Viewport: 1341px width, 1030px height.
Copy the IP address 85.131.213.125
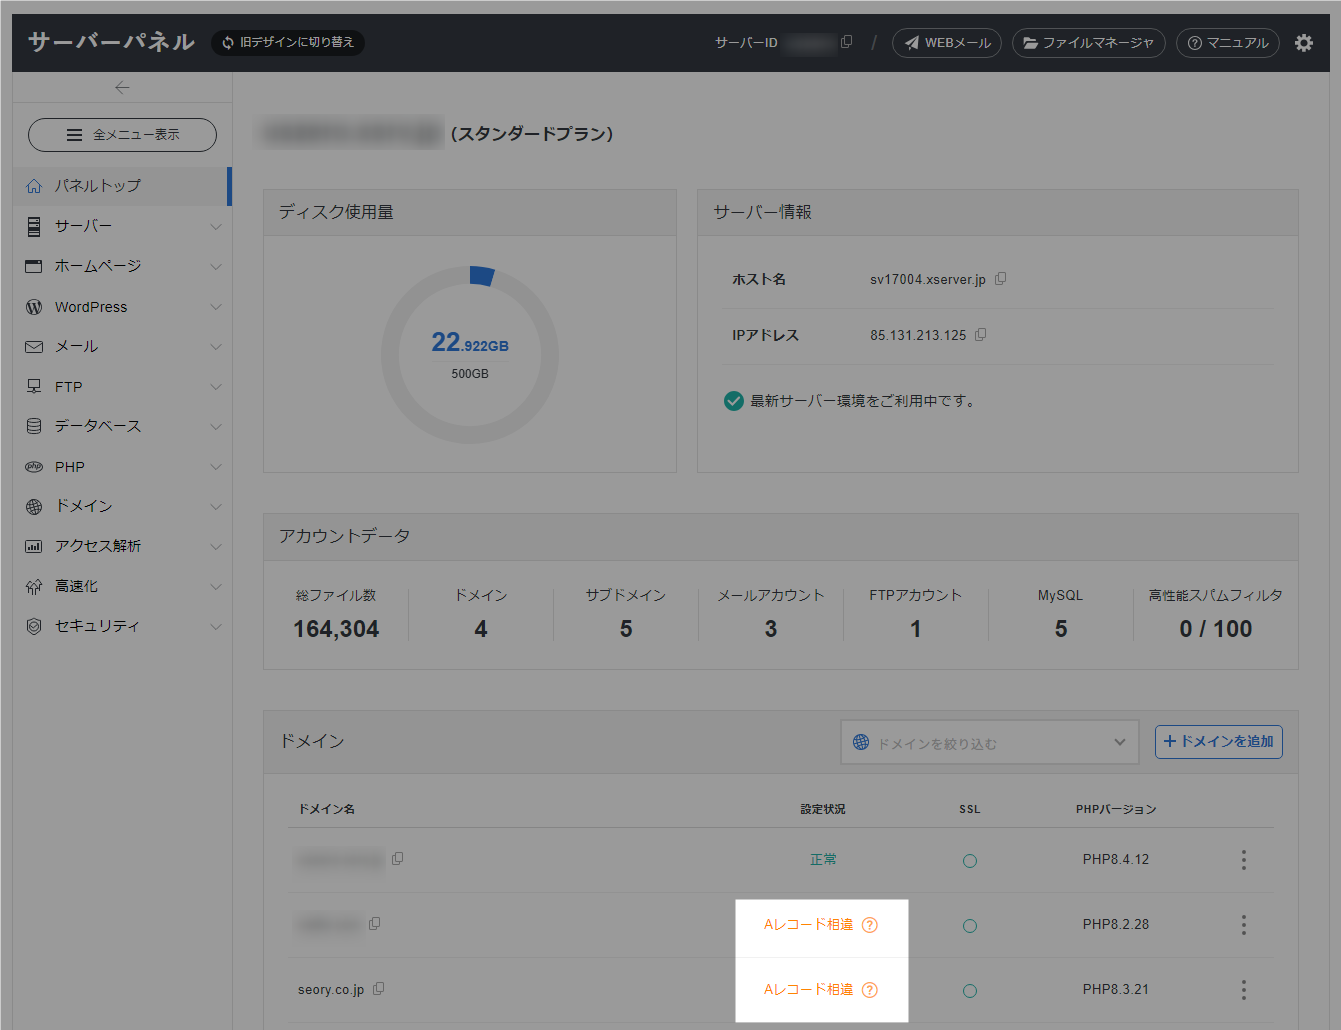point(980,334)
